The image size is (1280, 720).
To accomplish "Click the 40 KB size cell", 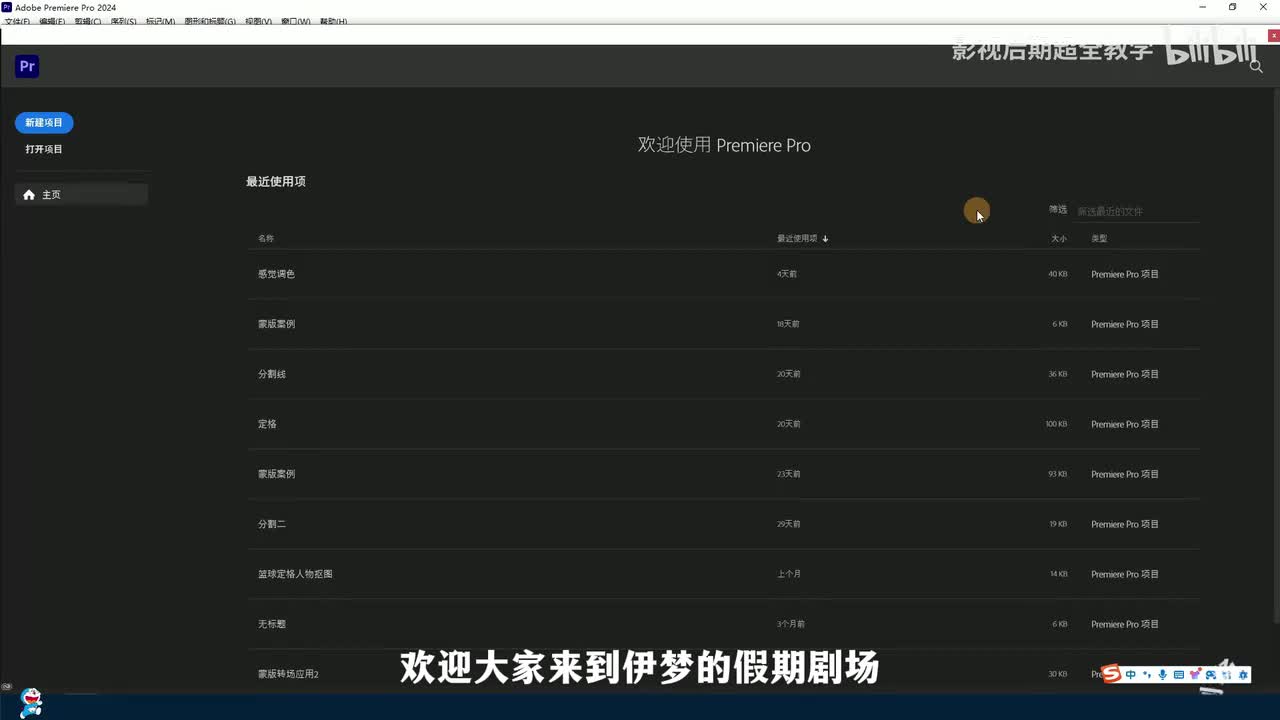I will pyautogui.click(x=1057, y=274).
